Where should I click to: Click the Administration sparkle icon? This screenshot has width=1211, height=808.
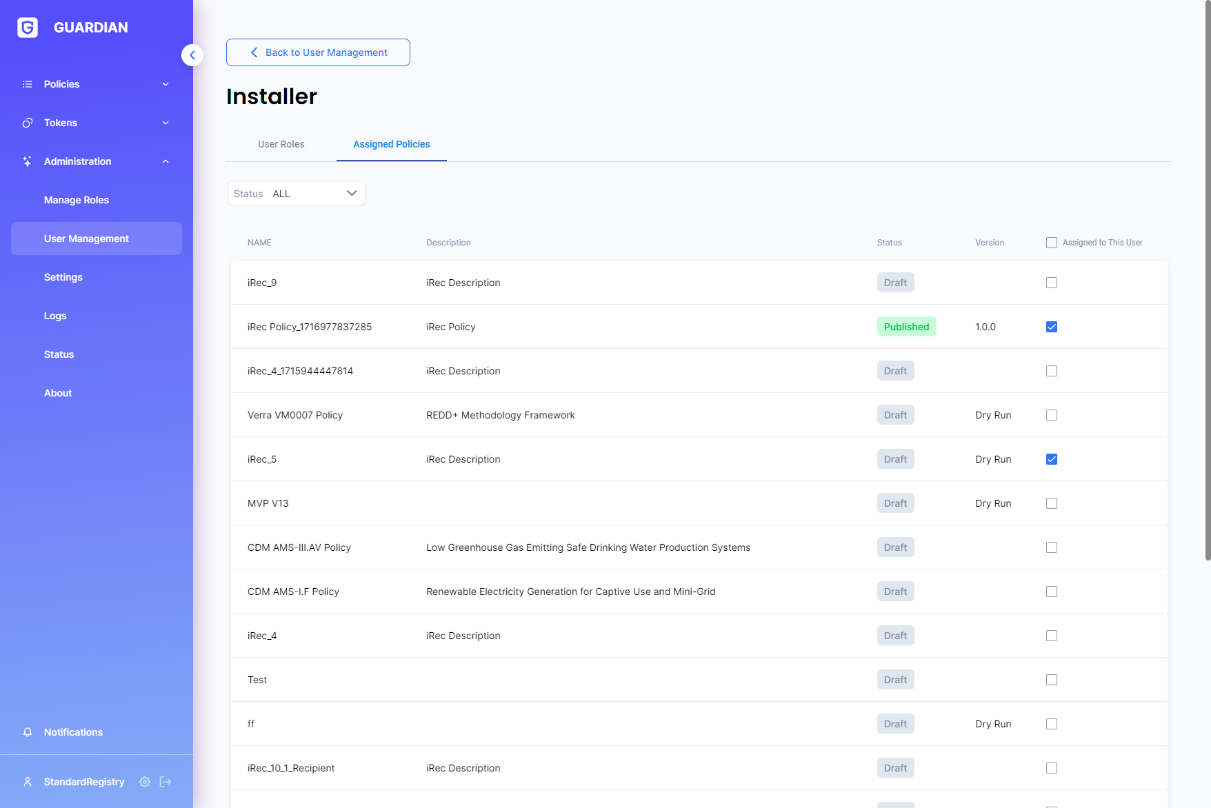pos(28,161)
